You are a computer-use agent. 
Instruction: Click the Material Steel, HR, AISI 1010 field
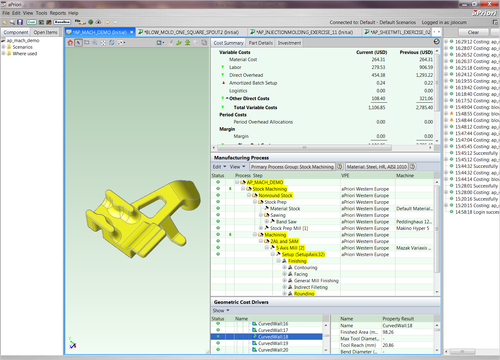click(x=377, y=167)
